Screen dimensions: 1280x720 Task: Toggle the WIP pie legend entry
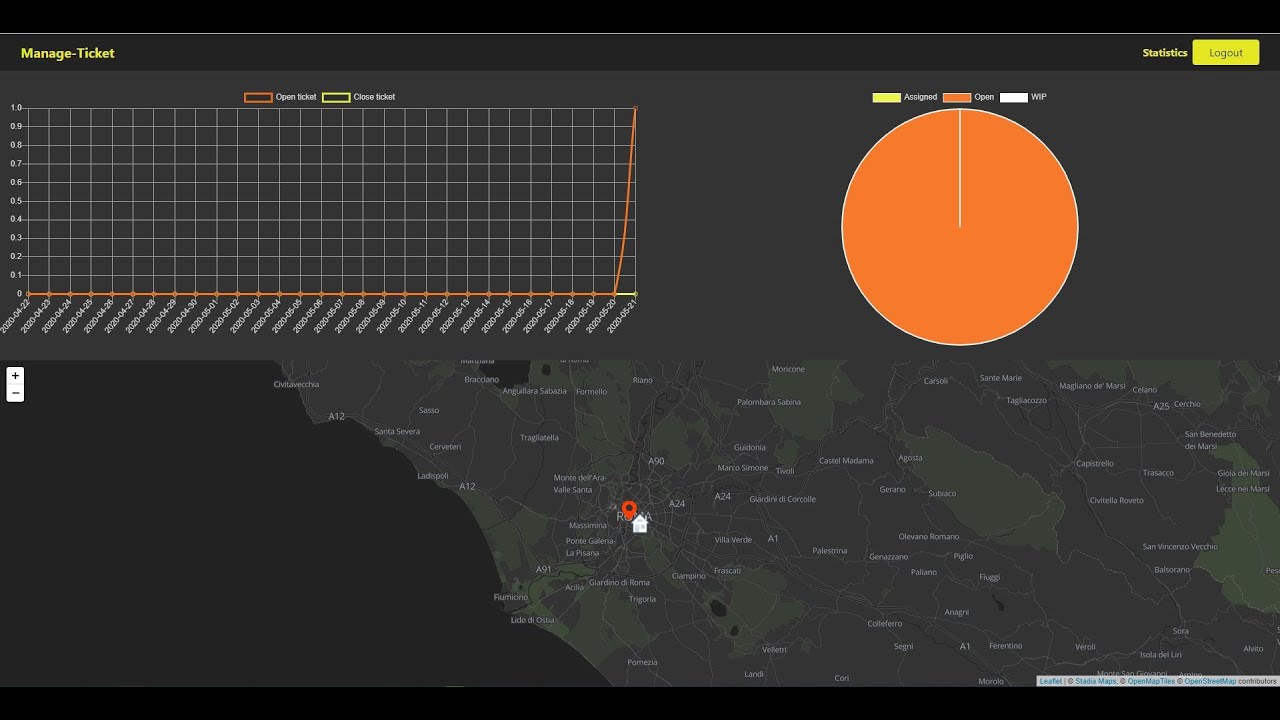[1023, 97]
